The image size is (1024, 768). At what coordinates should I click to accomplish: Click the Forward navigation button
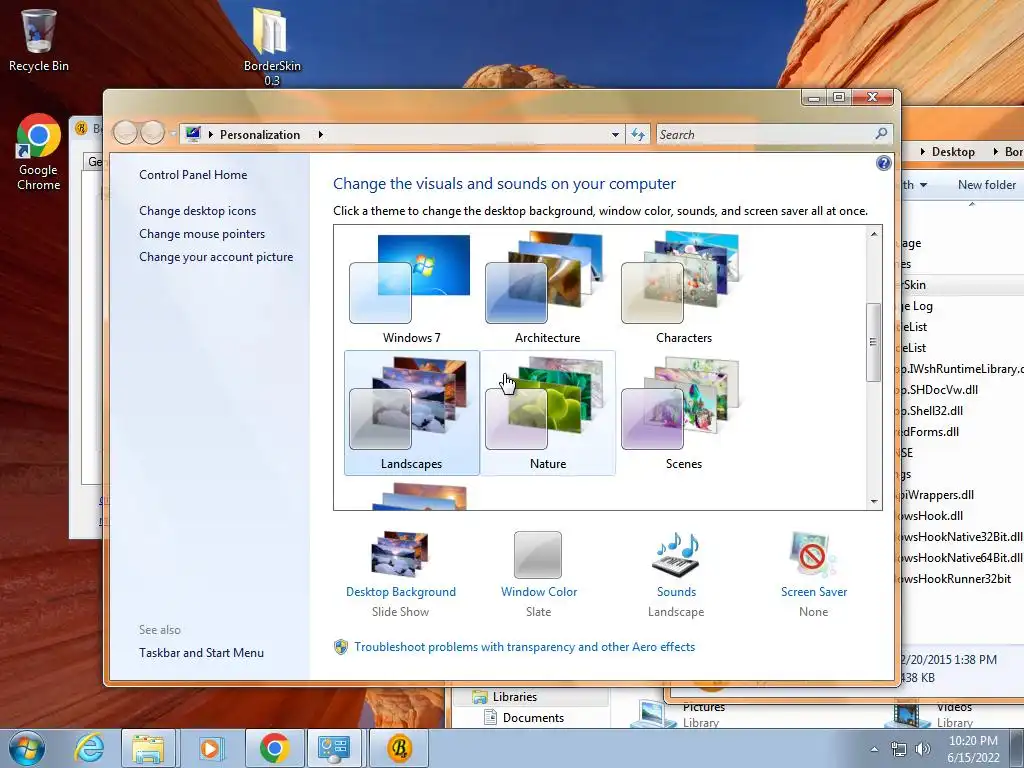pyautogui.click(x=152, y=133)
